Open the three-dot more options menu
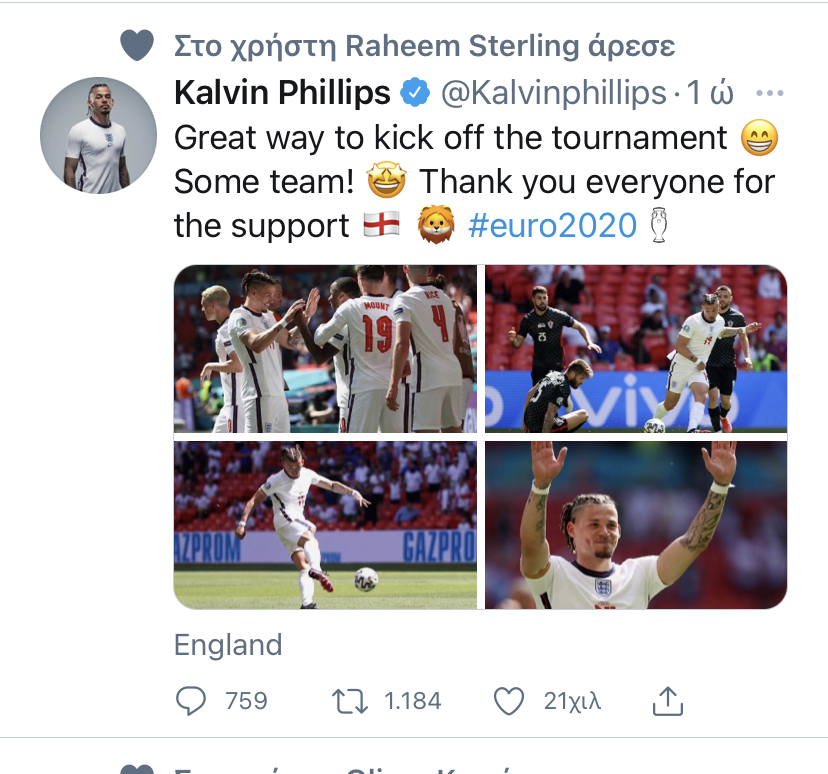Viewport: 828px width, 774px height. coord(769,94)
